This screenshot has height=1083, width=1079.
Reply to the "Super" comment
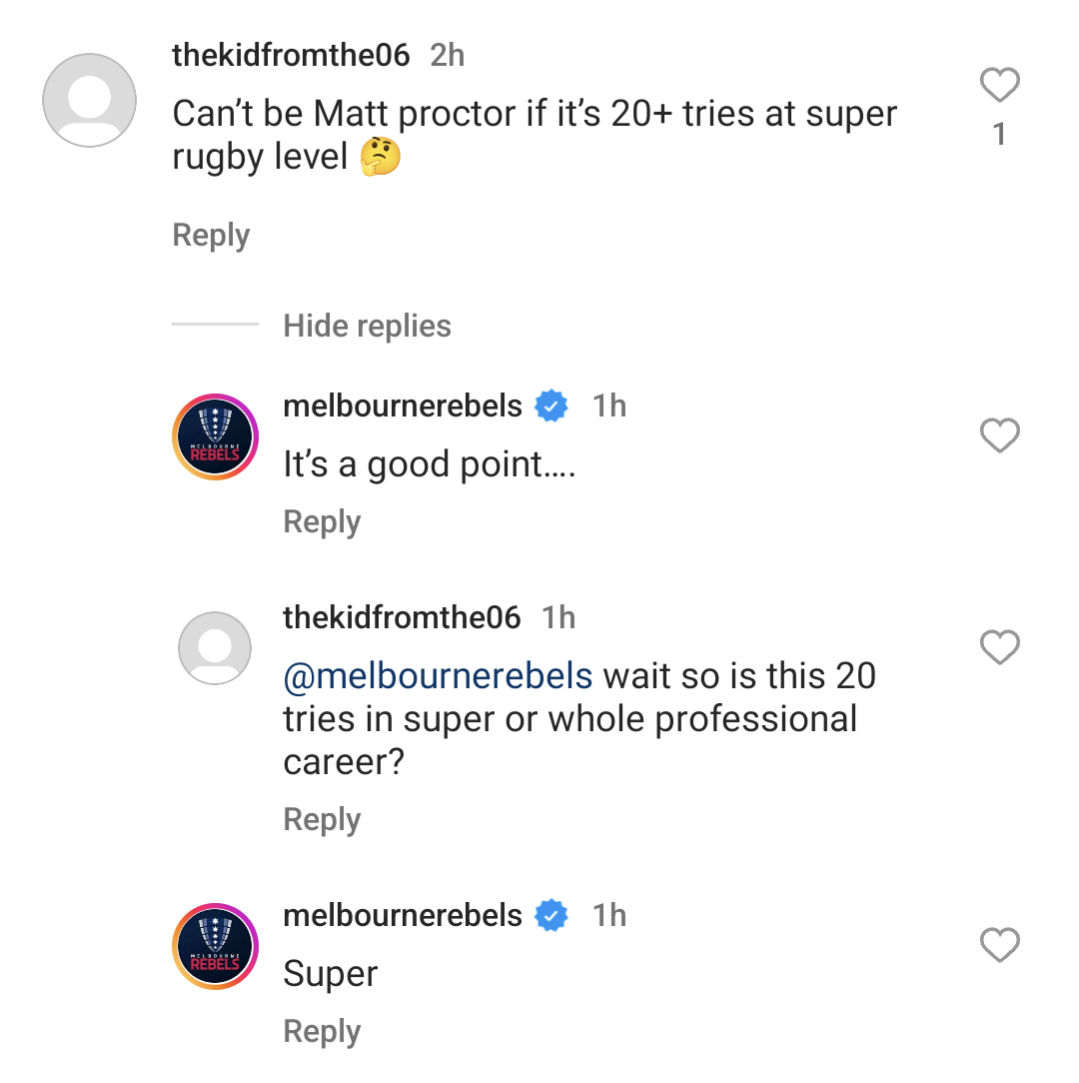[x=322, y=1032]
